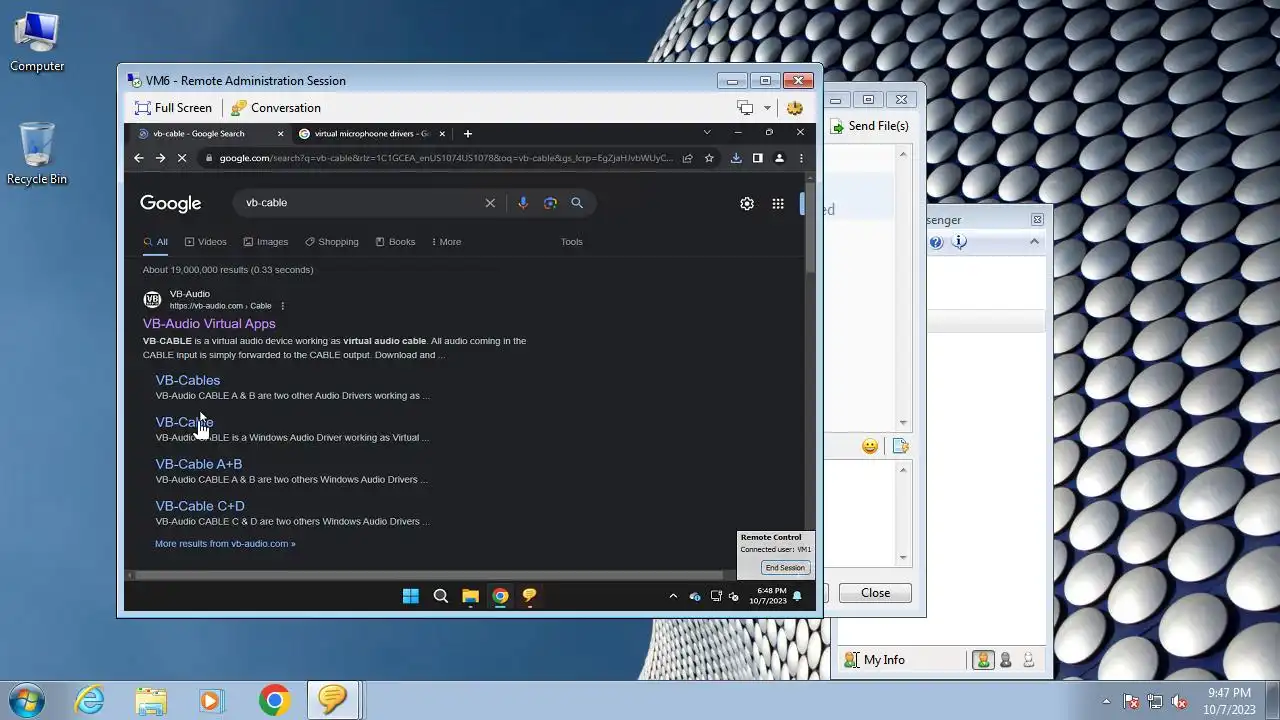Submit search with magnifier icon
The width and height of the screenshot is (1280, 720).
[x=577, y=203]
